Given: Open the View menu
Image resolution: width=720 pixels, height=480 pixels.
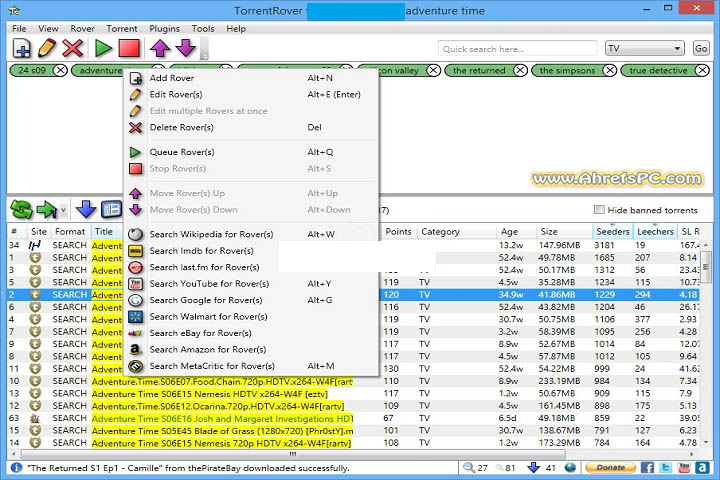Looking at the screenshot, I should 48,28.
